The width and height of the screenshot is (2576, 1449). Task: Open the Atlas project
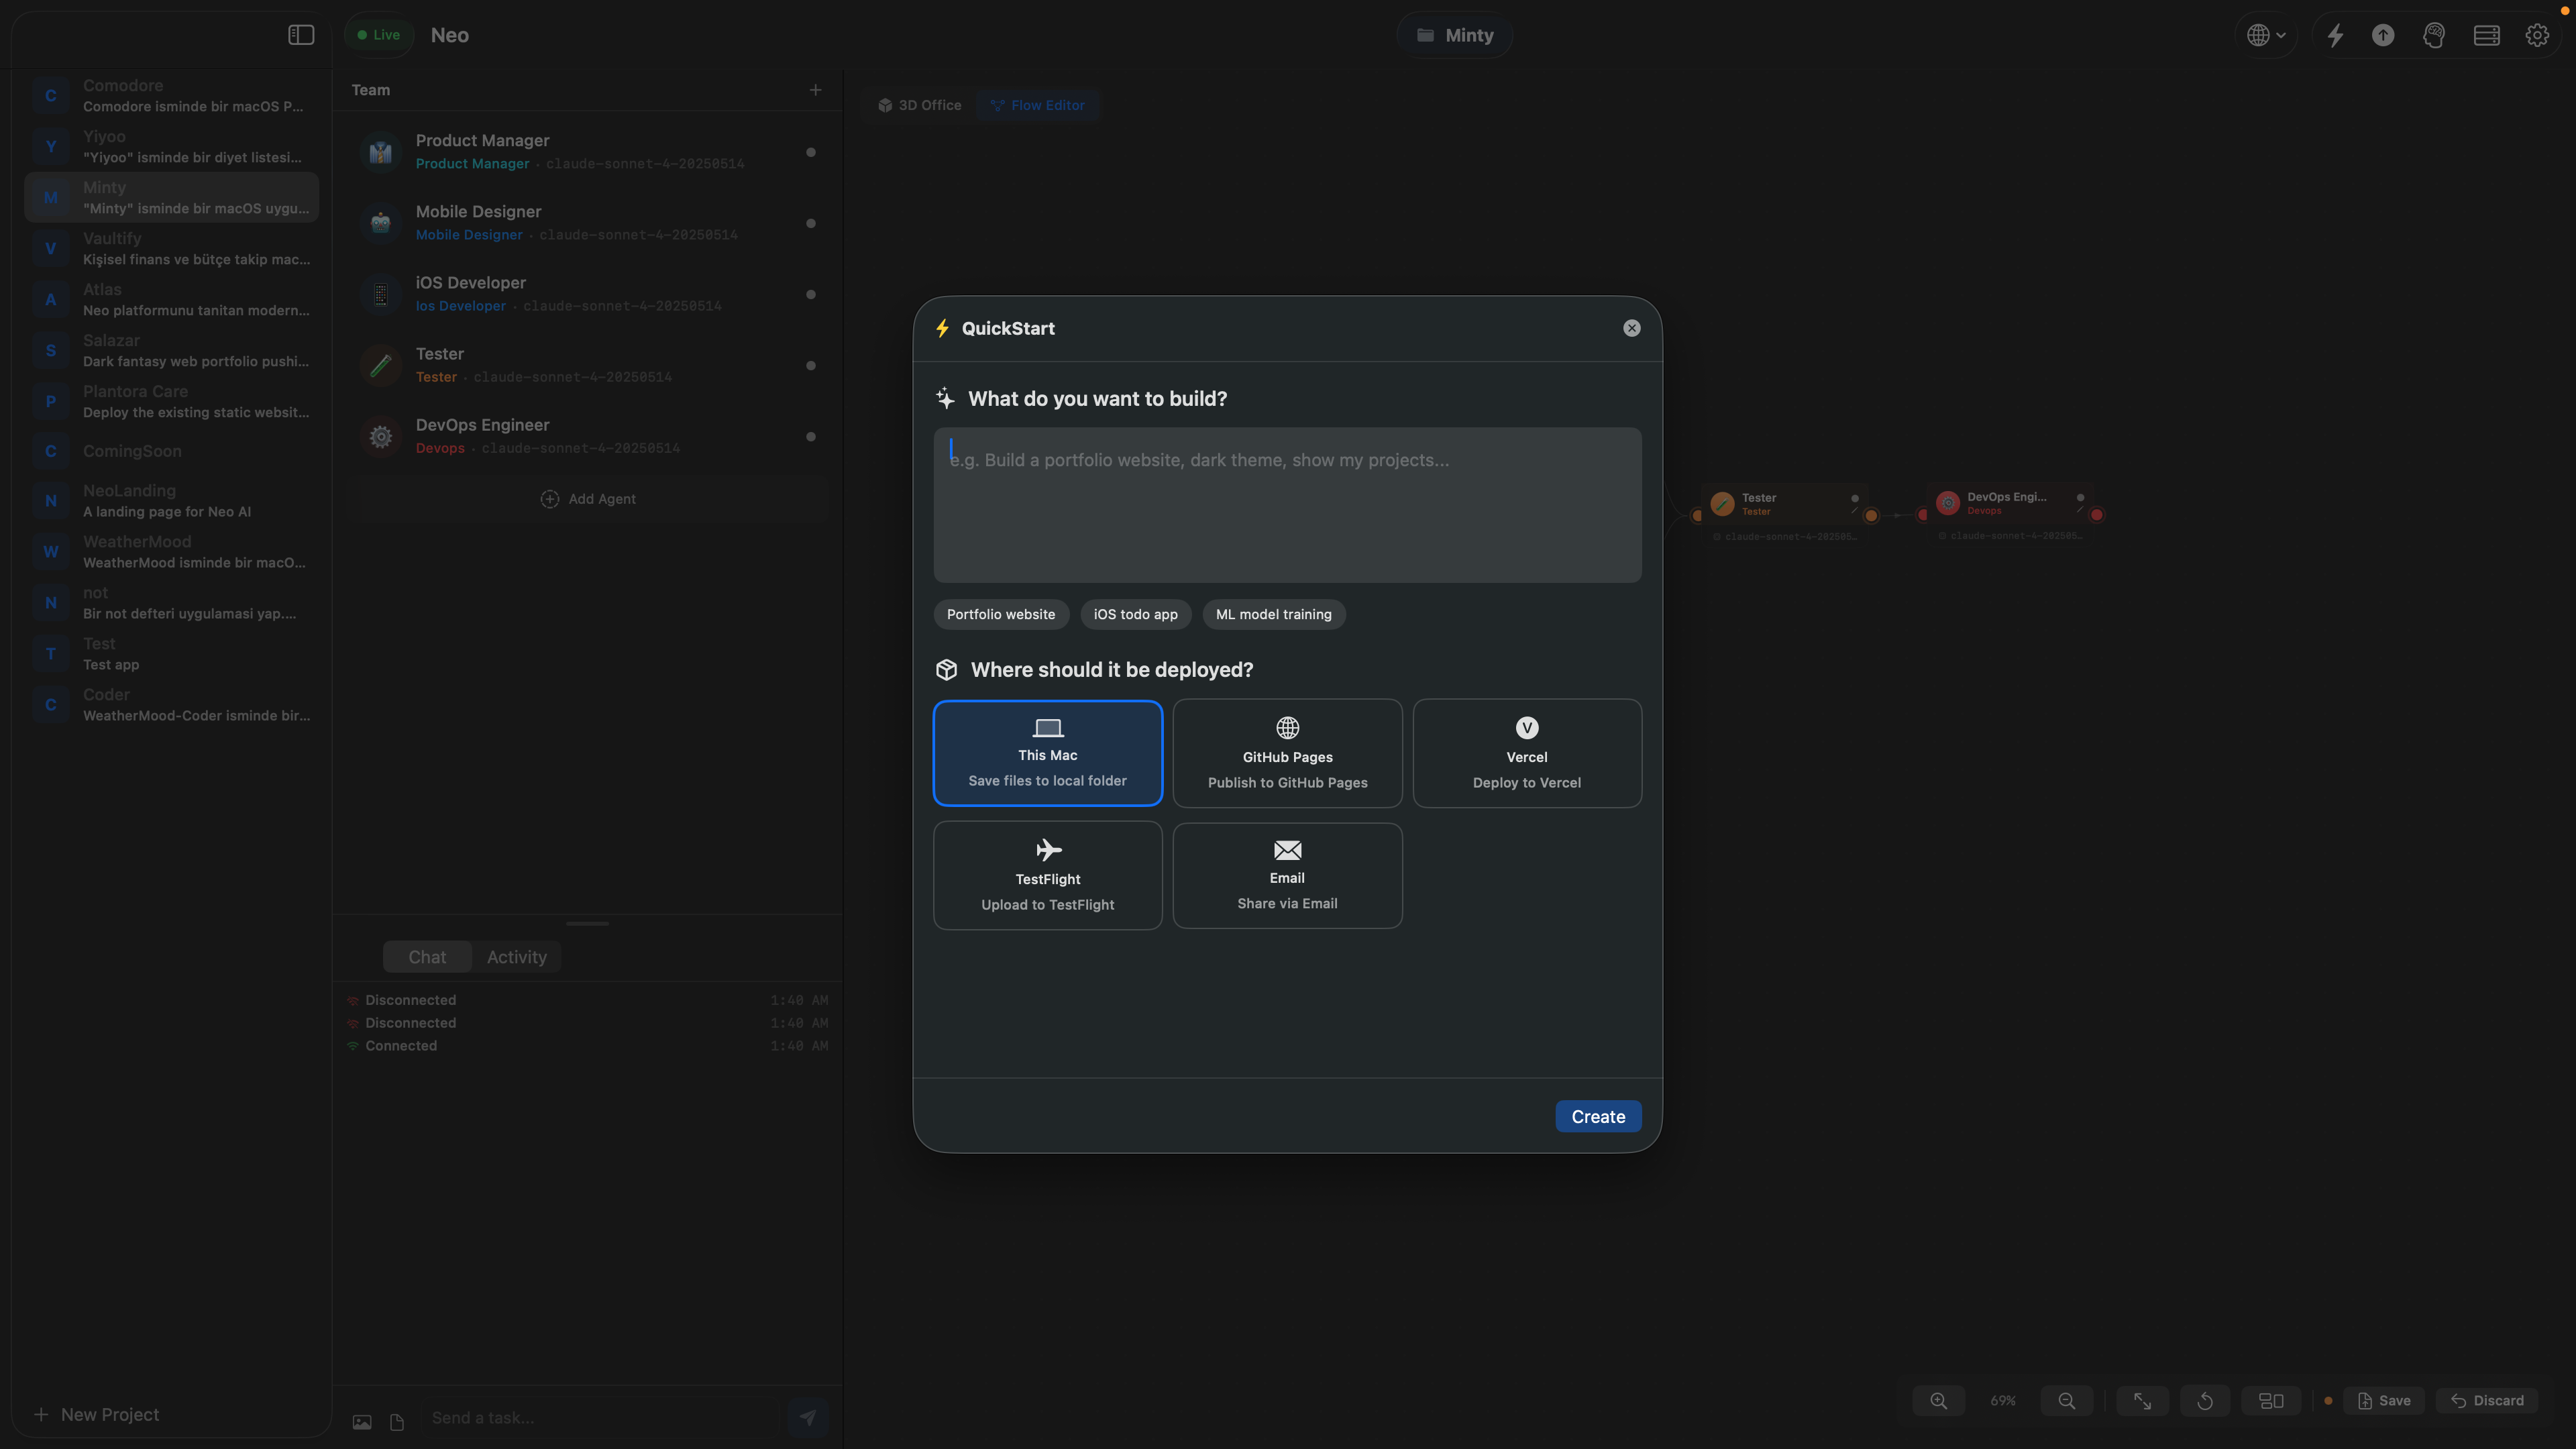pos(171,300)
